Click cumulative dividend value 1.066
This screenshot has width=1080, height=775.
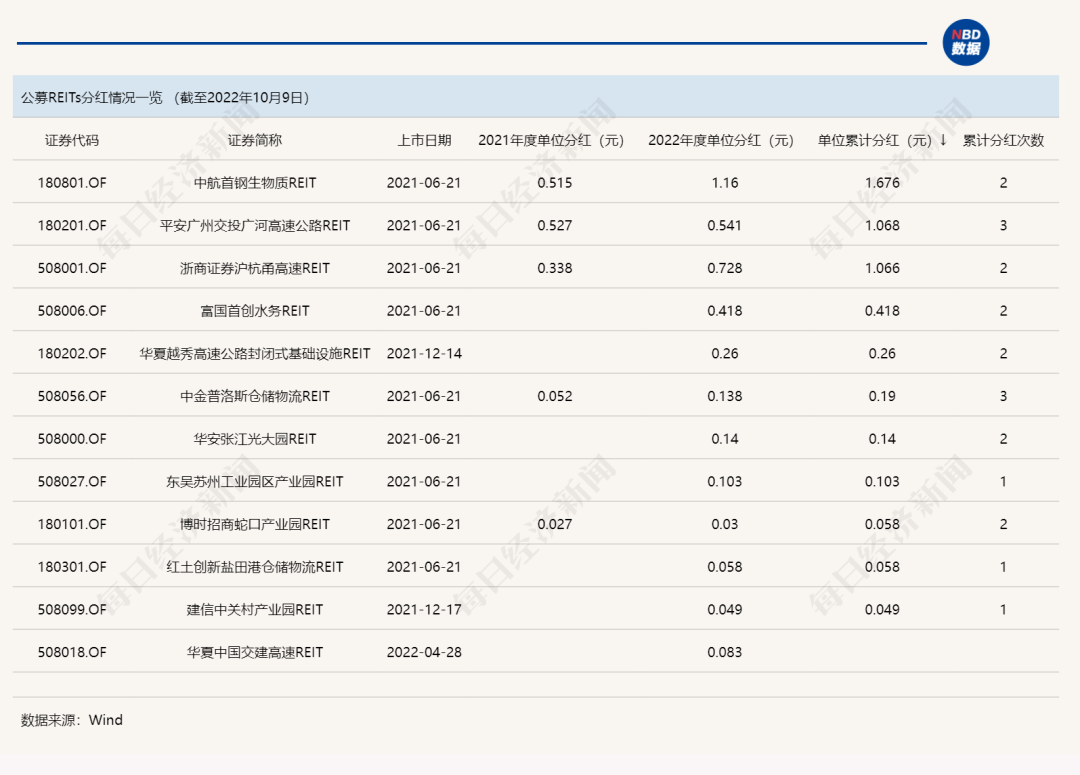(x=882, y=269)
